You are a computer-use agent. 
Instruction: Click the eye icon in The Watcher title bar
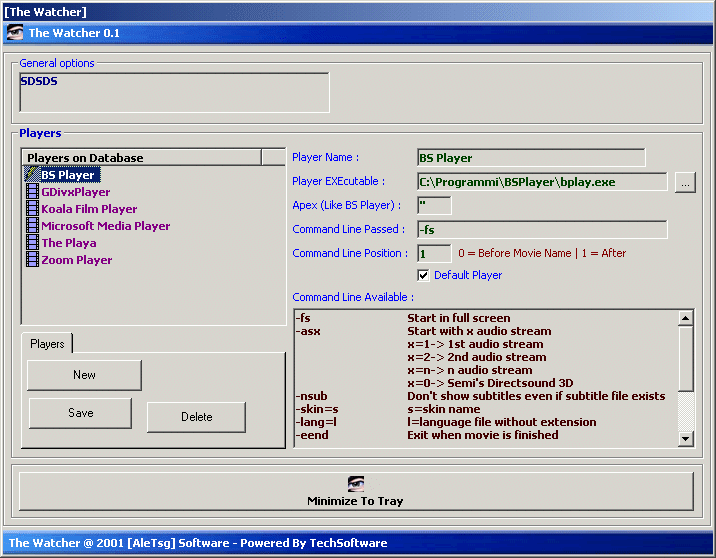point(15,33)
